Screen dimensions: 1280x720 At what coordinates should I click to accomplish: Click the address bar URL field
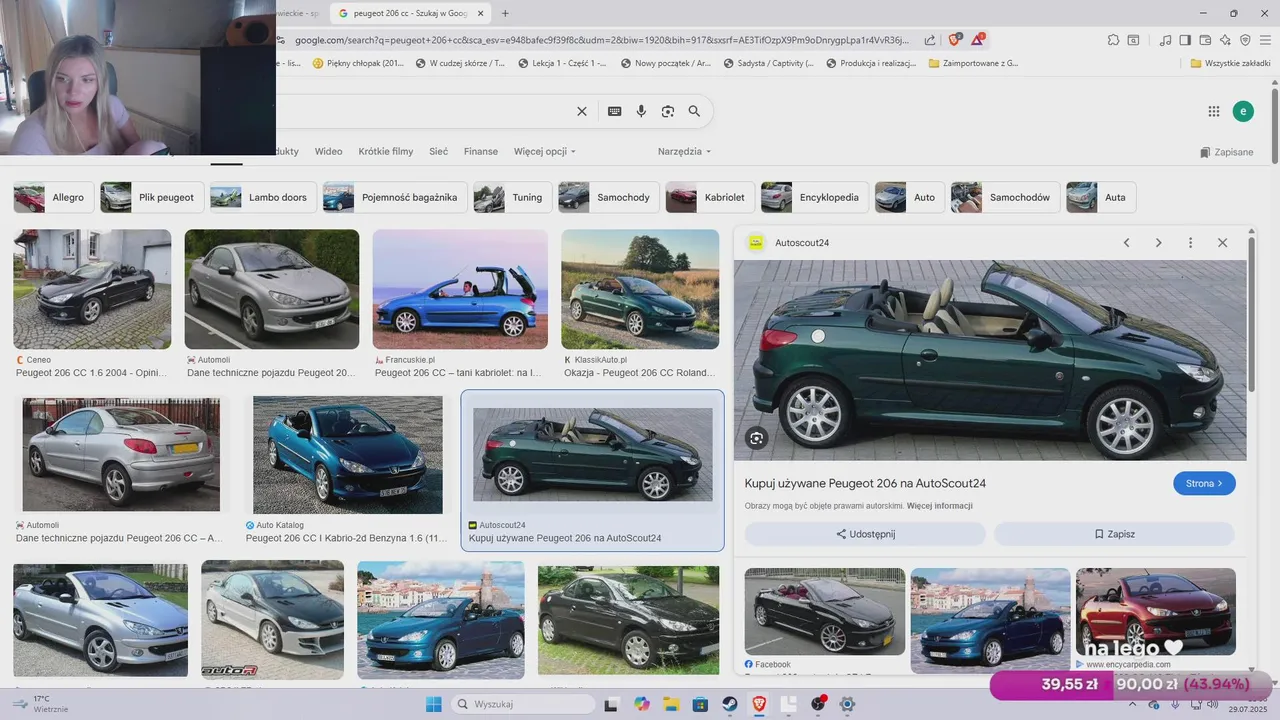600,40
